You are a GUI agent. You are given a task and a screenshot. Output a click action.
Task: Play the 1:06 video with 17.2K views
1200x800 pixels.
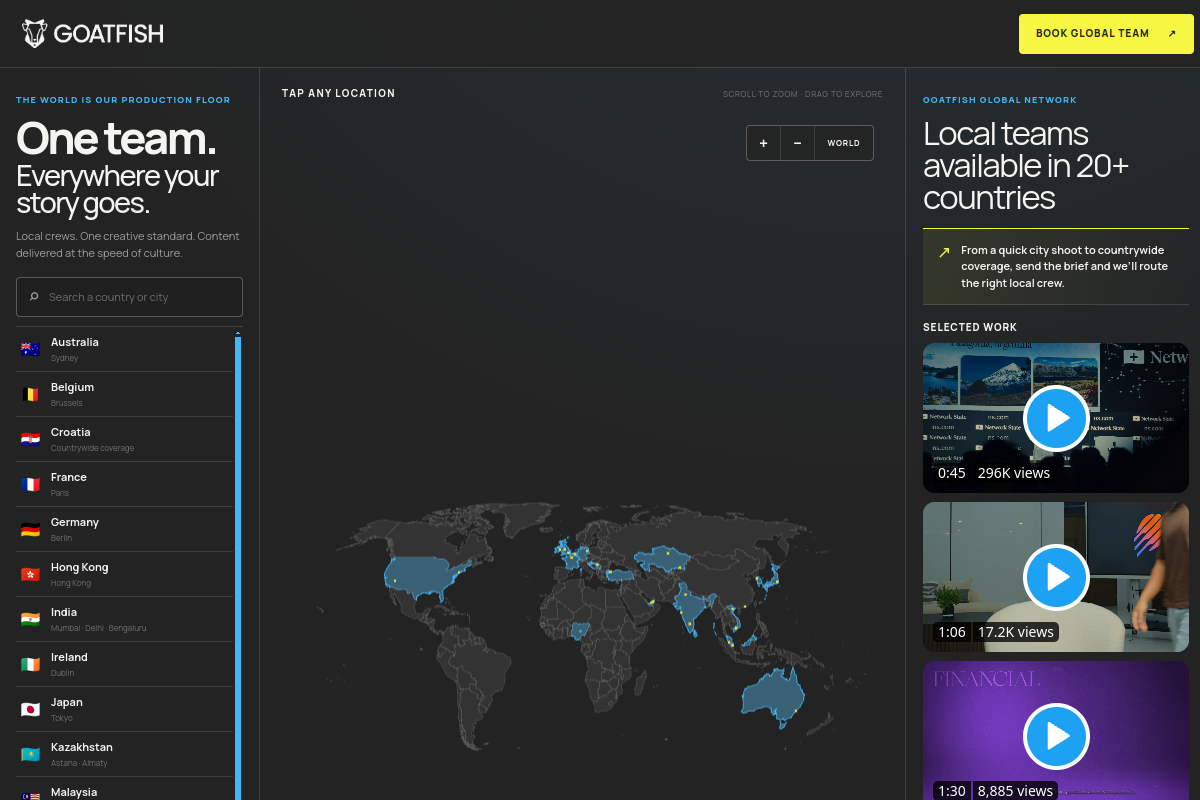click(x=1056, y=577)
